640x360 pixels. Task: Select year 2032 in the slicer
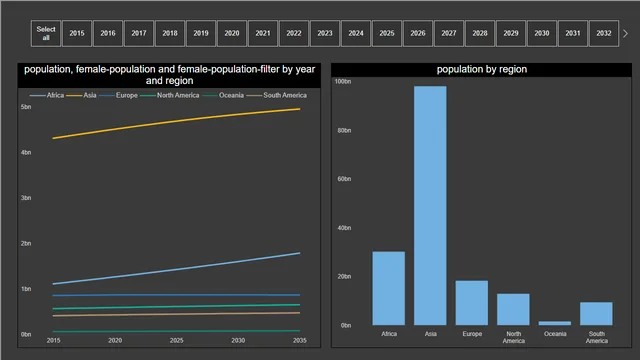tap(604, 33)
